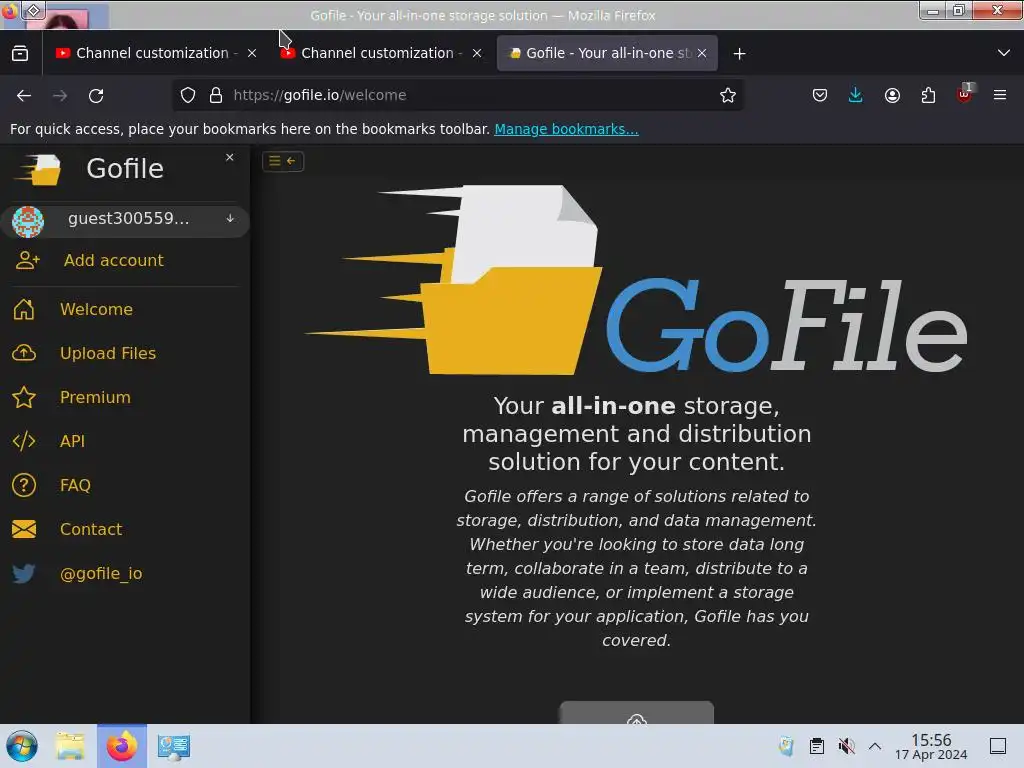Open the FAQ menu entry
1024x768 pixels.
click(75, 485)
